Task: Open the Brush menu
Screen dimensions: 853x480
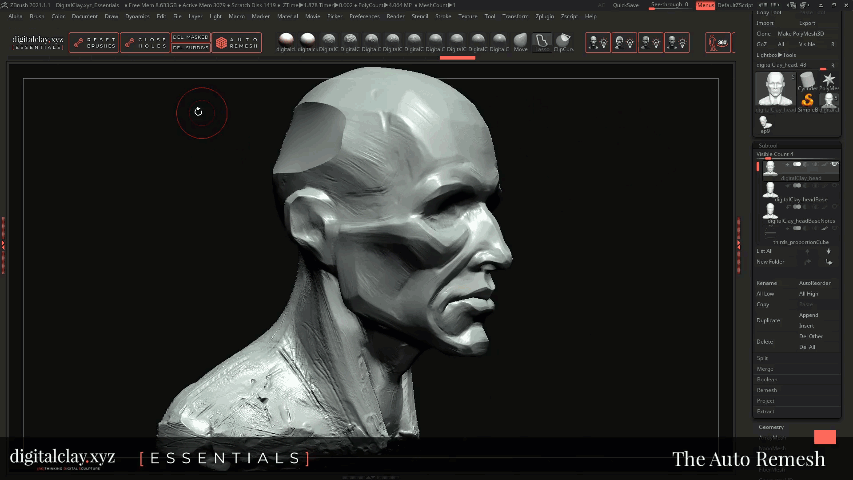Action: point(37,16)
